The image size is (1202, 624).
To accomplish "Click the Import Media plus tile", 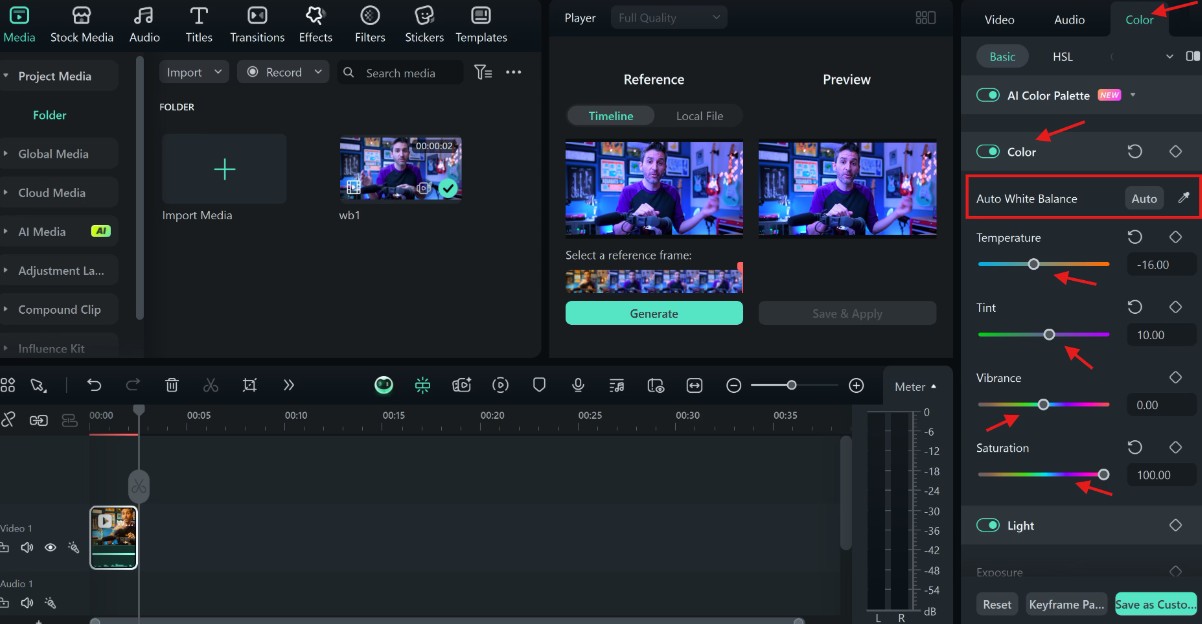I will click(224, 169).
